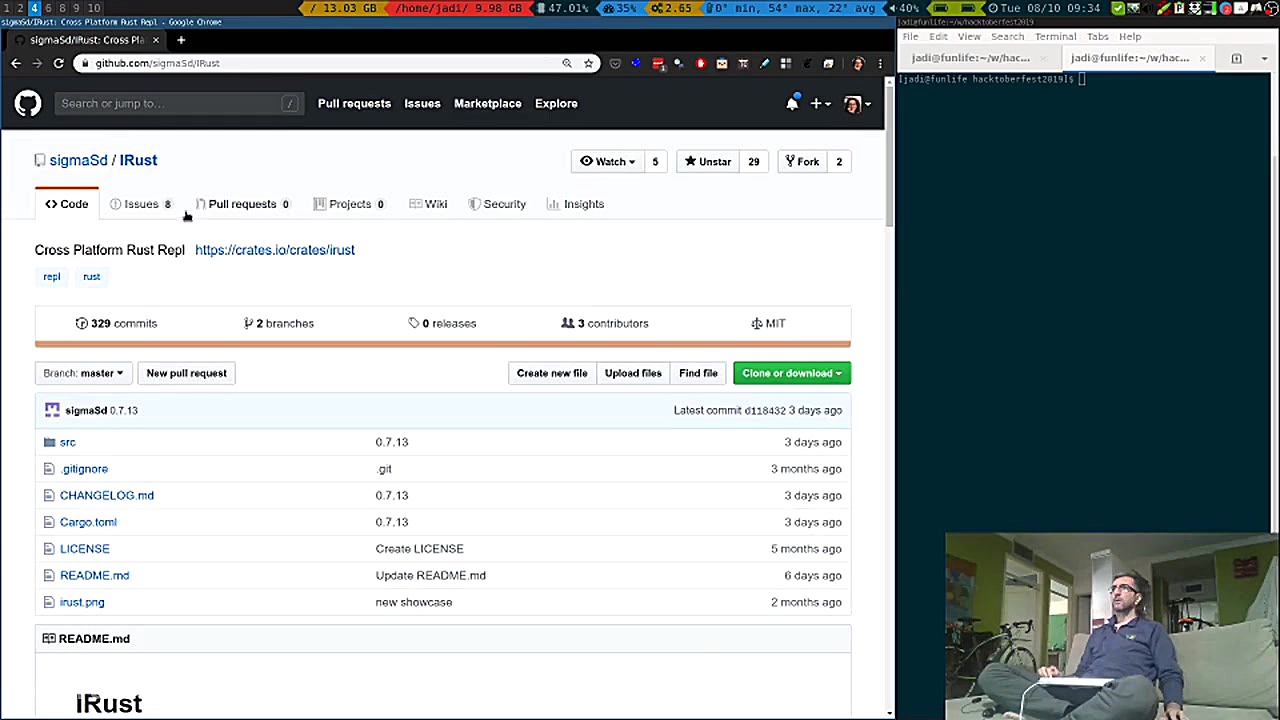The width and height of the screenshot is (1280, 720).
Task: Switch to the Code tab
Action: (x=67, y=204)
